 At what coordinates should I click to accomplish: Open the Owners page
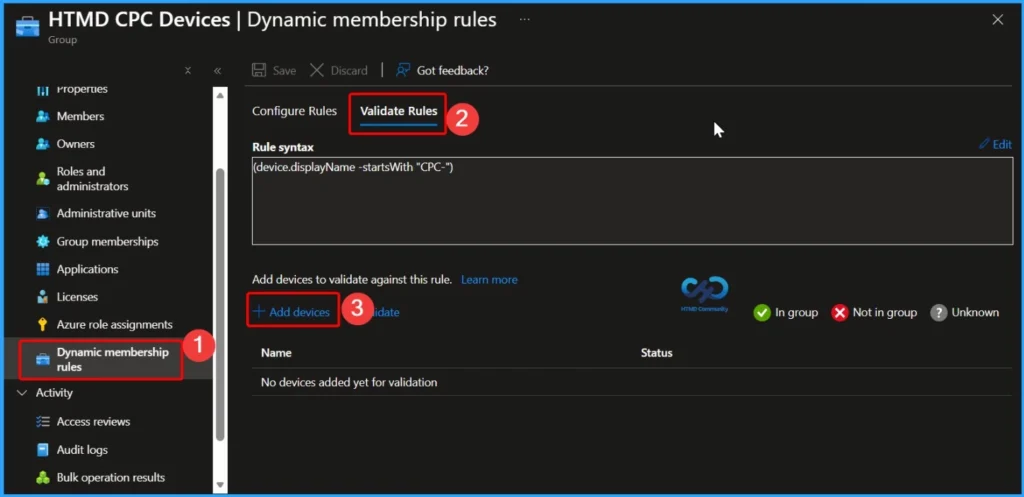click(x=76, y=144)
